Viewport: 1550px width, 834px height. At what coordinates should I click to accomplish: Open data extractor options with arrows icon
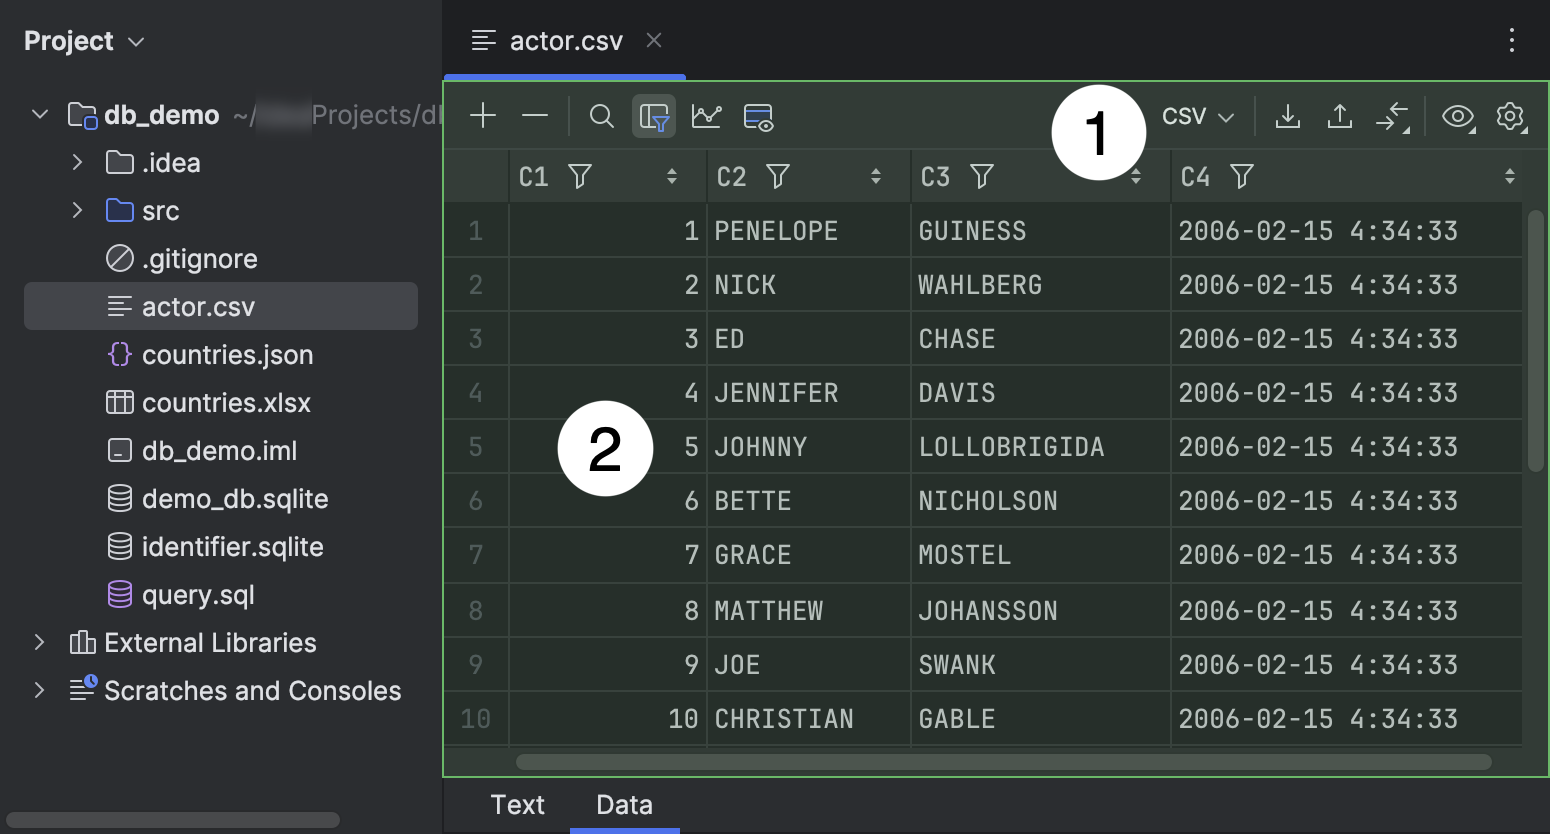(x=1393, y=116)
